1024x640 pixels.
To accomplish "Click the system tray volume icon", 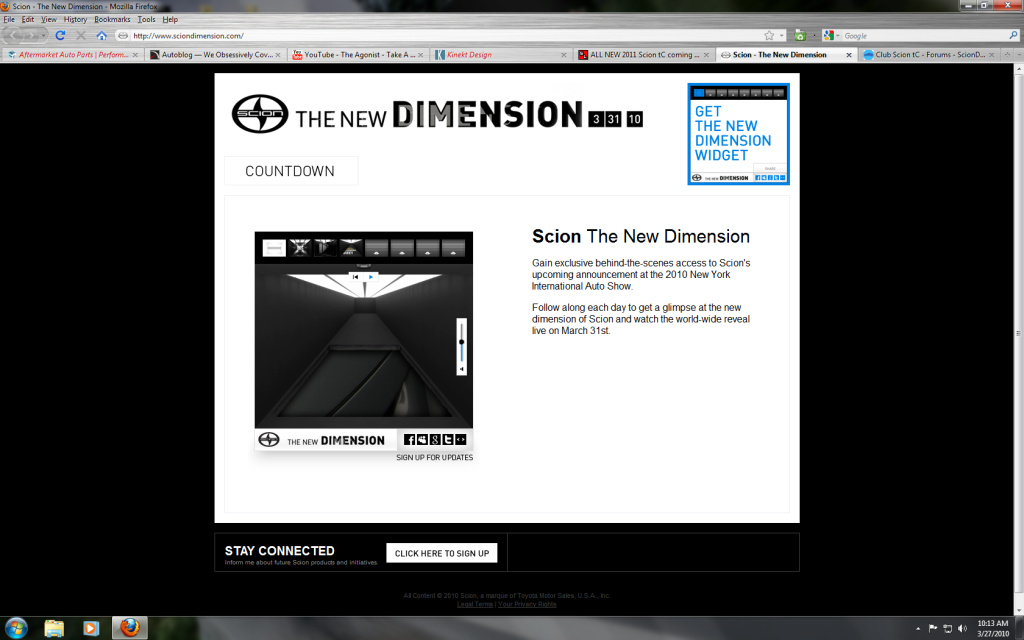I will tap(963, 628).
